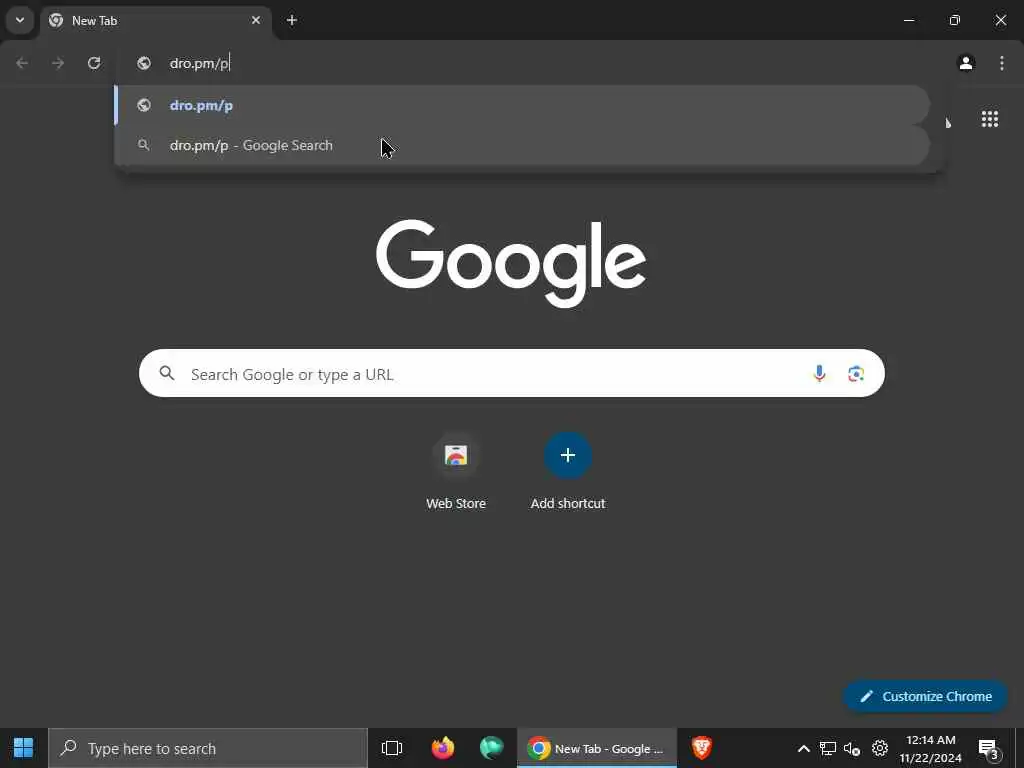Click the search magnifier in Google search box
1024x768 pixels.
pos(167,373)
